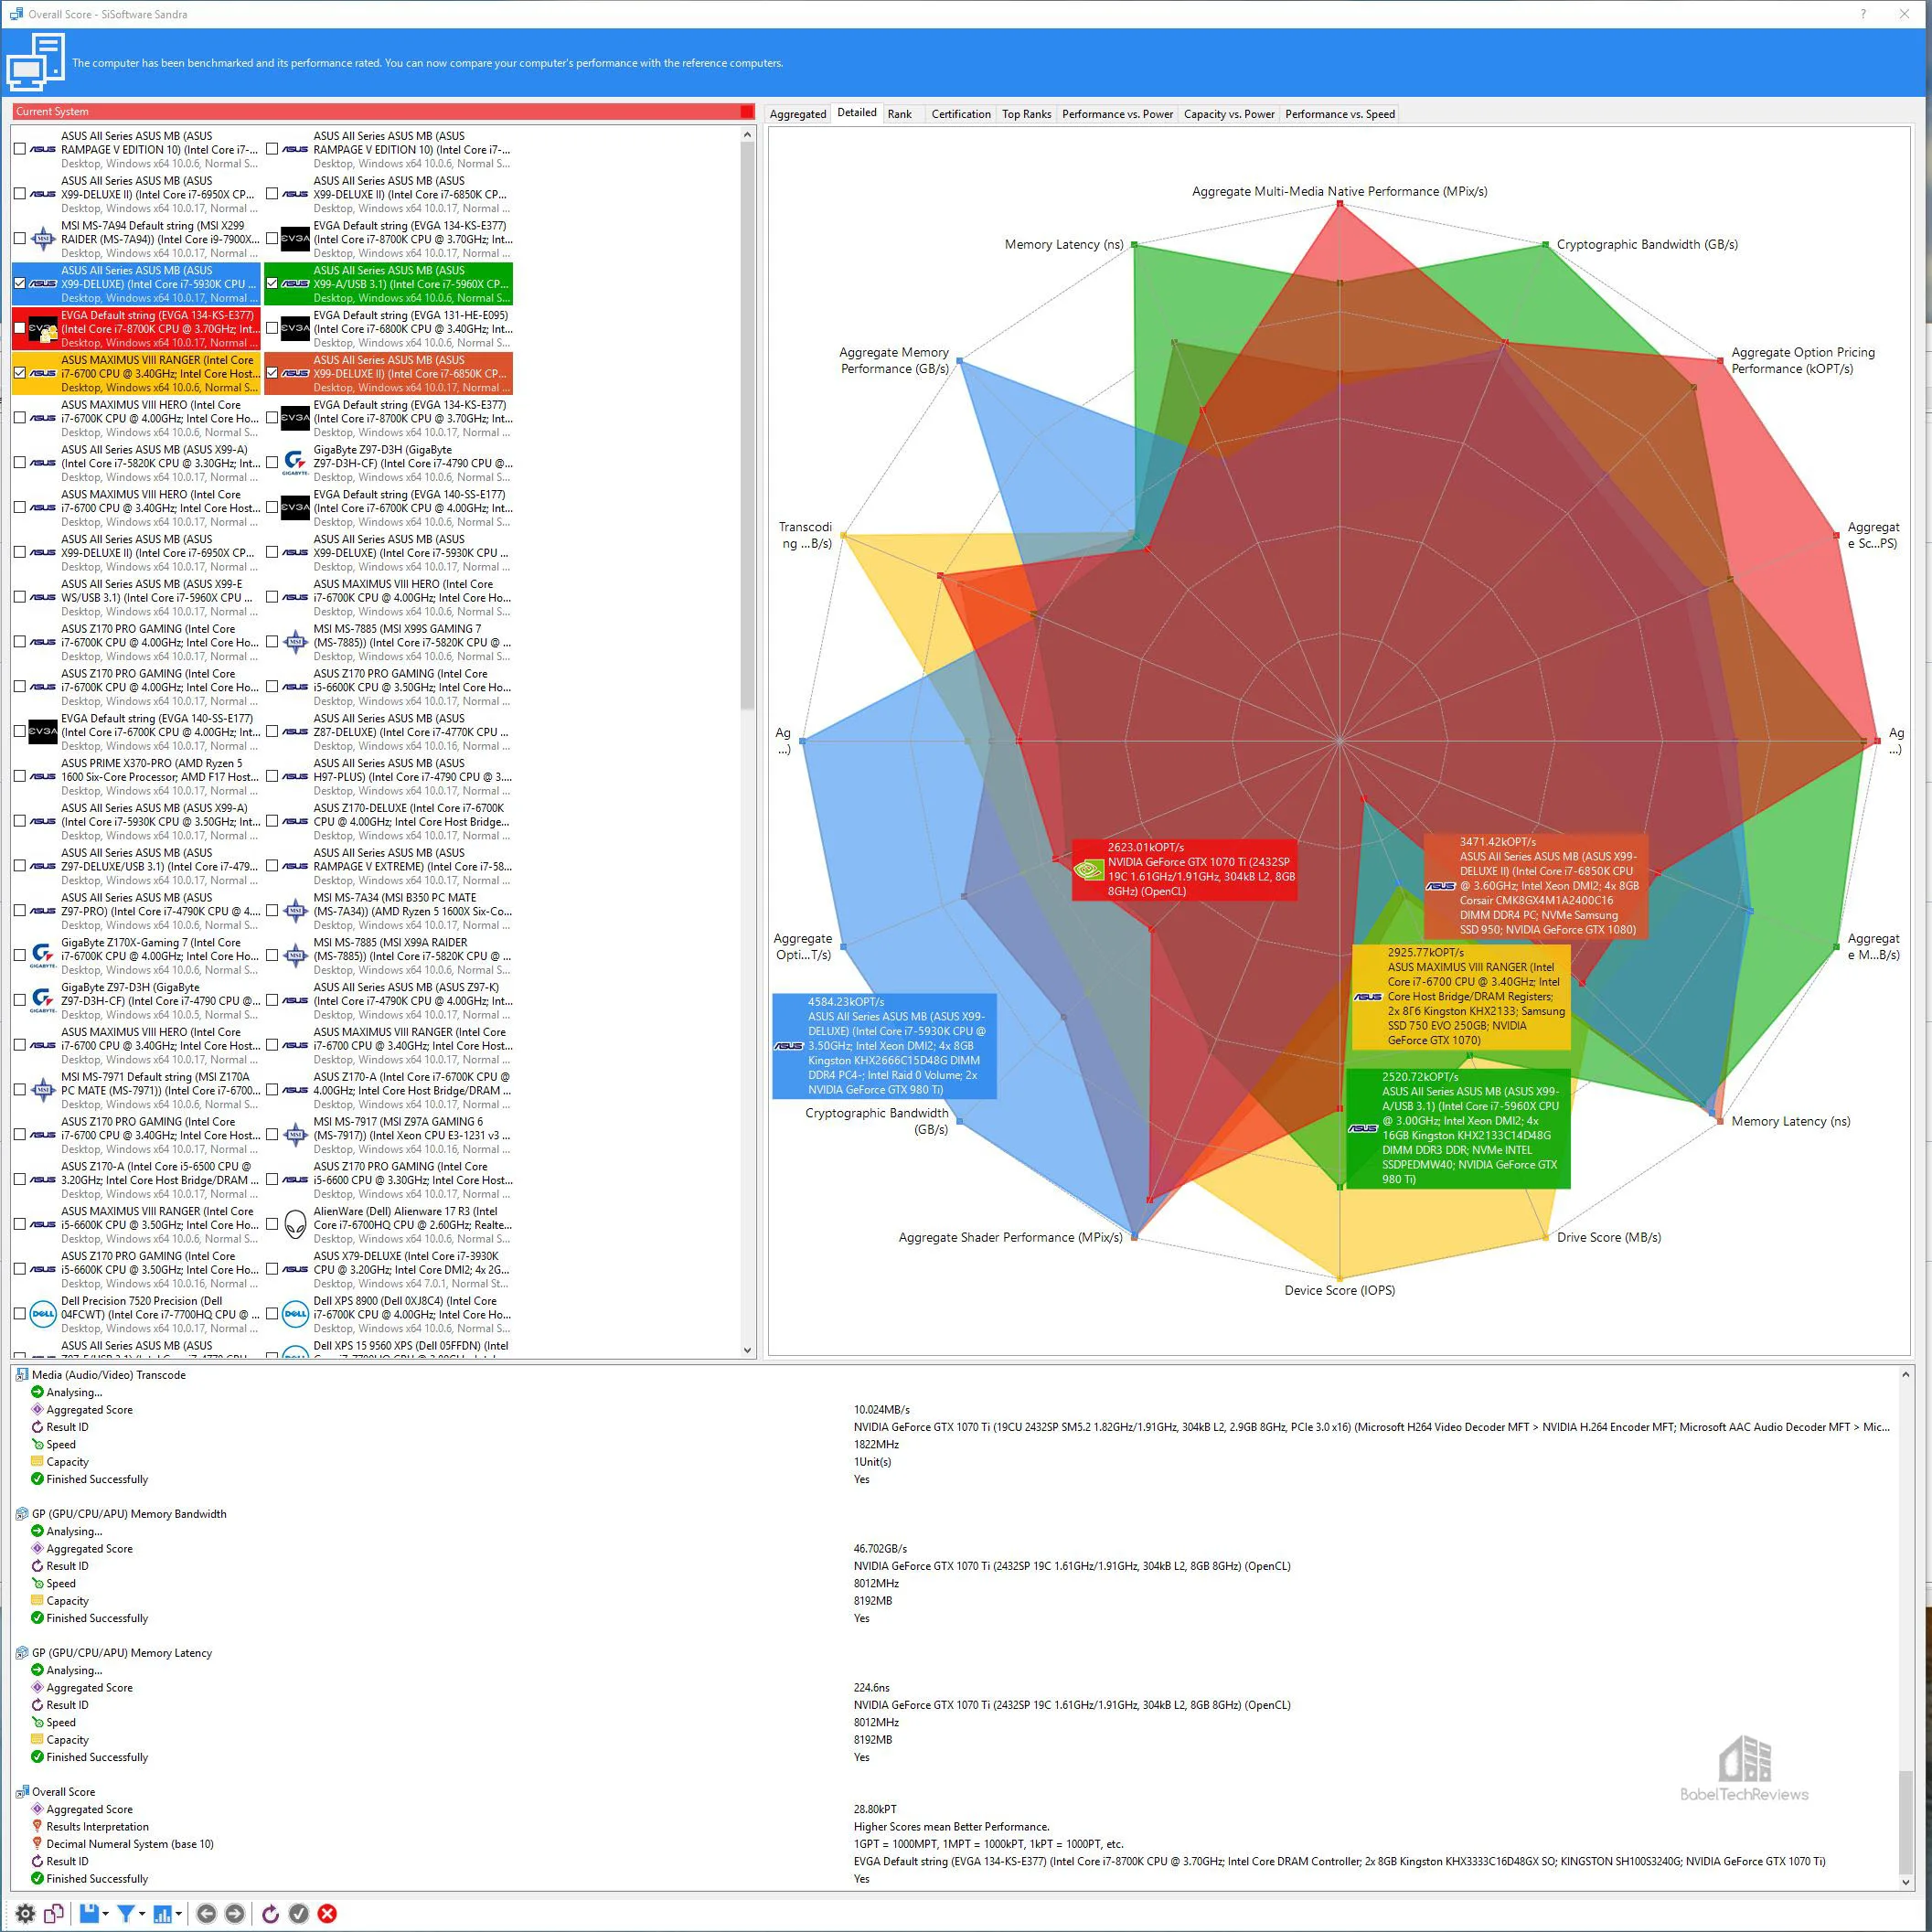The height and width of the screenshot is (1932, 1932).
Task: Uncheck the yellow MAXIMUS VIII RANGER i7-6700 entry
Action: tap(20, 373)
